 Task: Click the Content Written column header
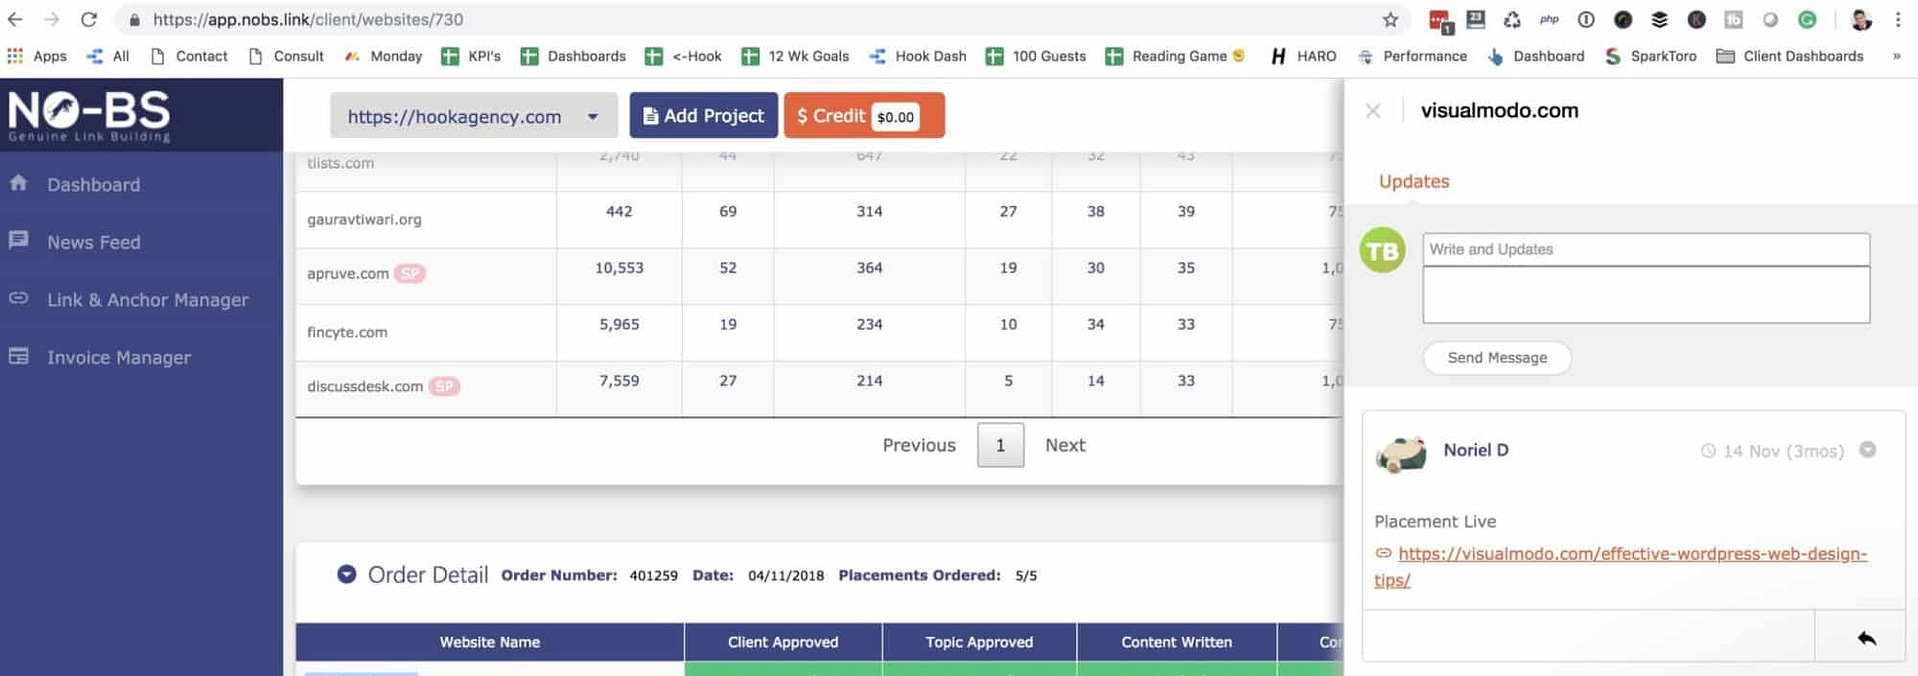pos(1176,642)
